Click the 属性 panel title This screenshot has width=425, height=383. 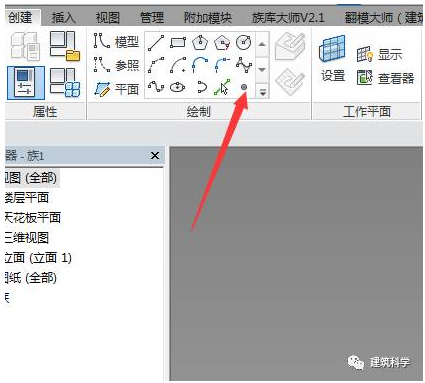45,111
